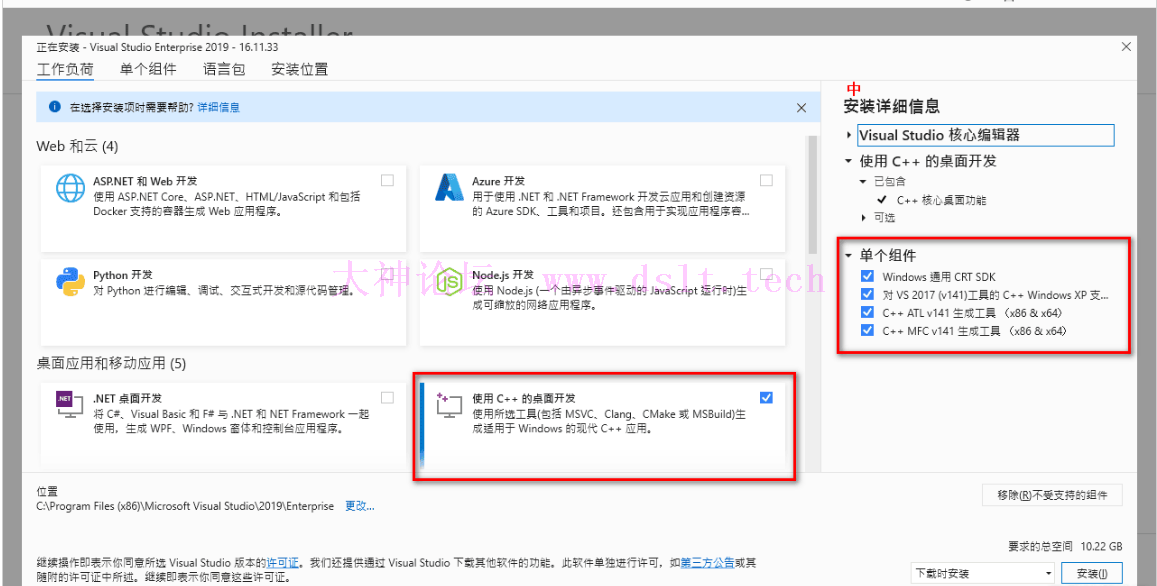Open the 许可证 license link
Viewport: 1157px width, 586px height.
[x=283, y=563]
